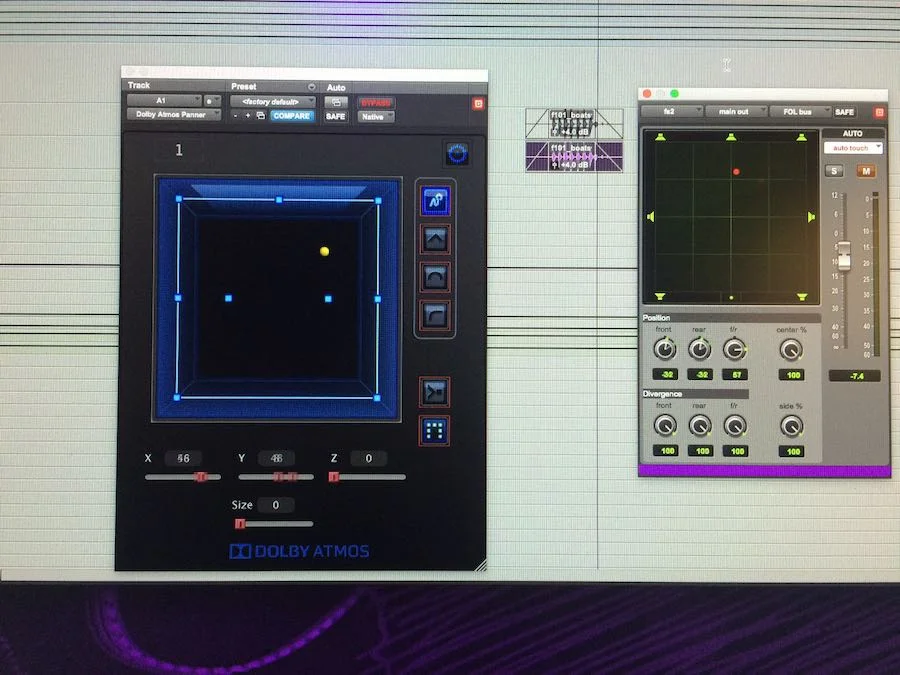The height and width of the screenshot is (675, 900).
Task: Click the minus previous preset button
Action: pos(235,116)
